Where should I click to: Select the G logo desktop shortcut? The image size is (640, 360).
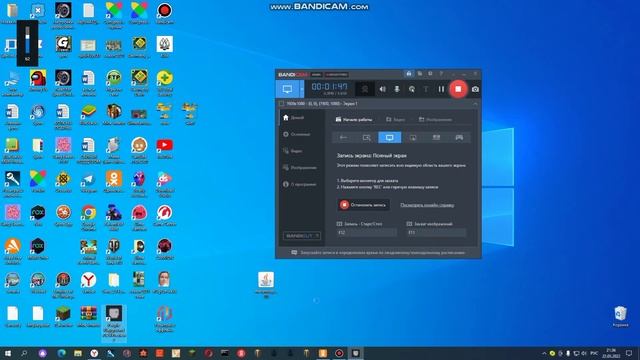coord(63,47)
